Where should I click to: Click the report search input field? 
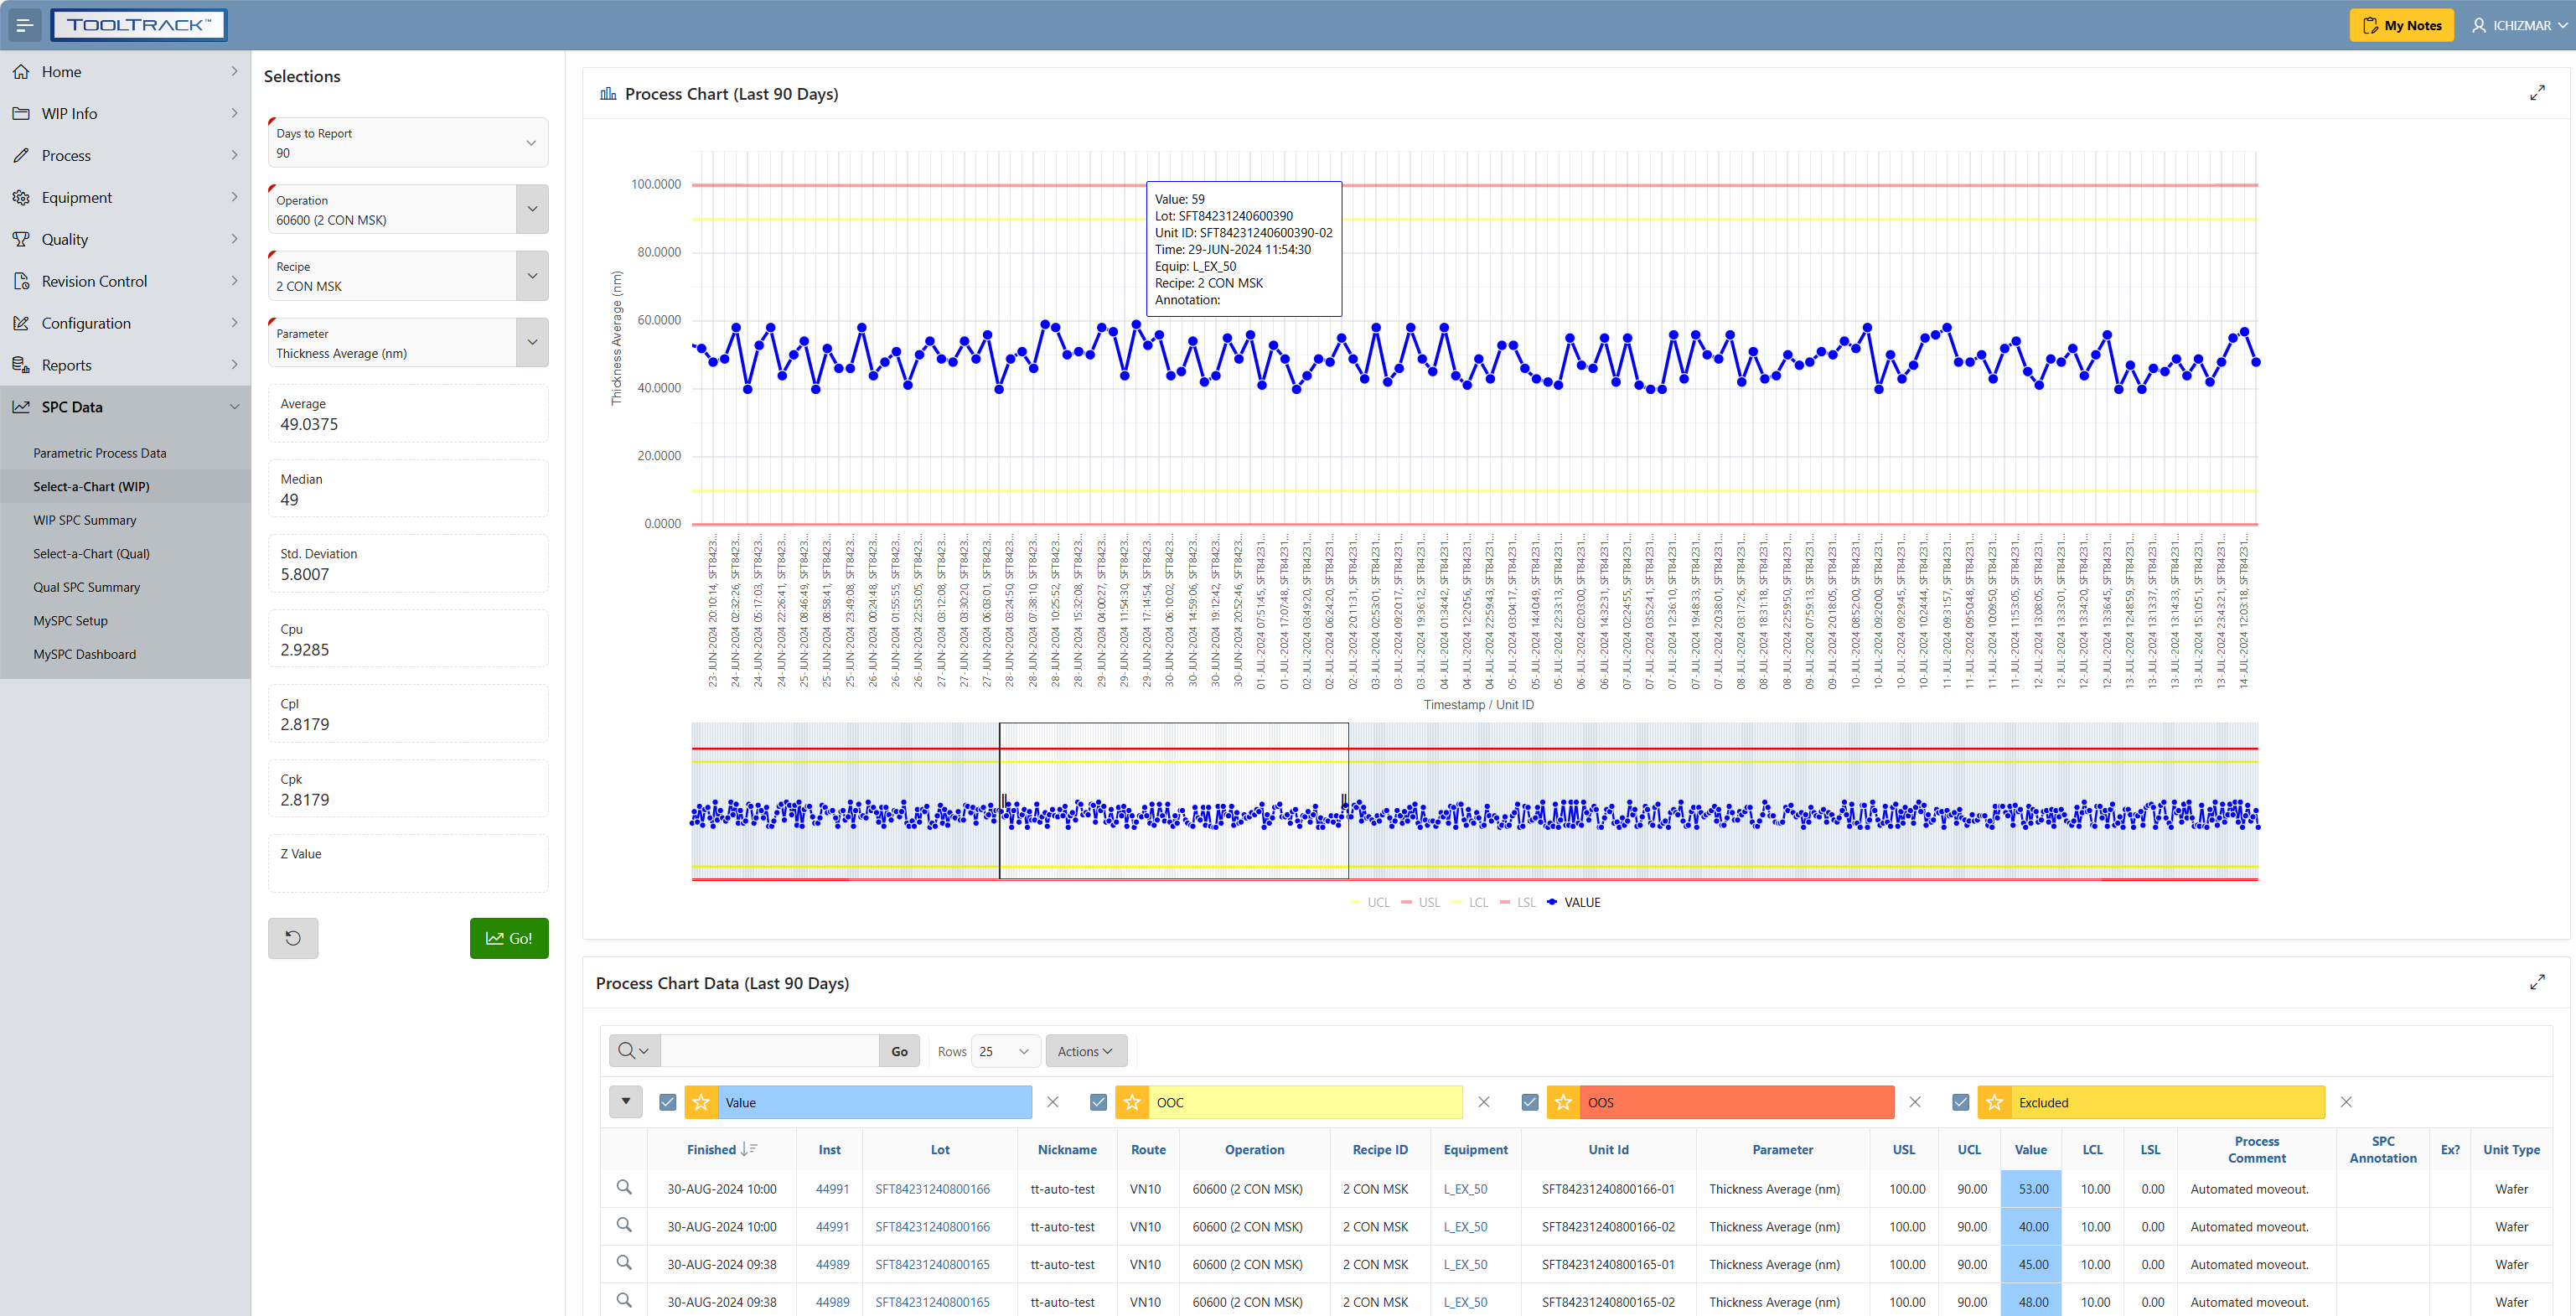pos(769,1051)
